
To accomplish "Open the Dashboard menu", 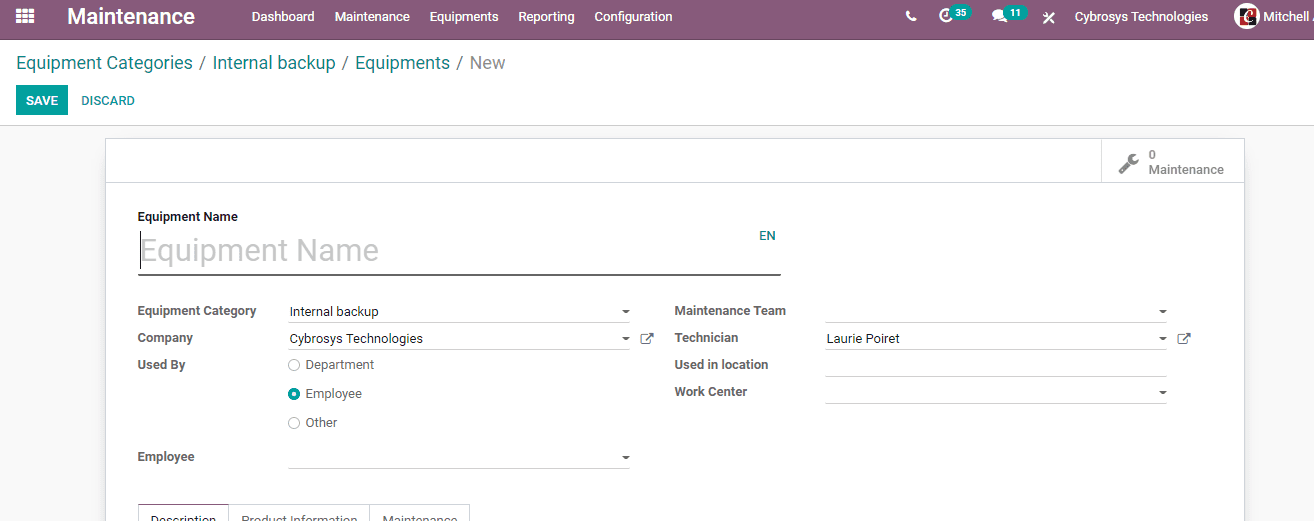I will click(283, 17).
